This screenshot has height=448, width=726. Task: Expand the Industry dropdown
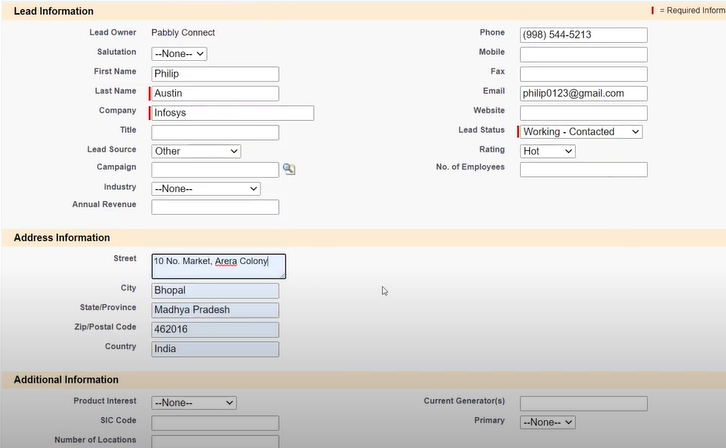point(206,188)
